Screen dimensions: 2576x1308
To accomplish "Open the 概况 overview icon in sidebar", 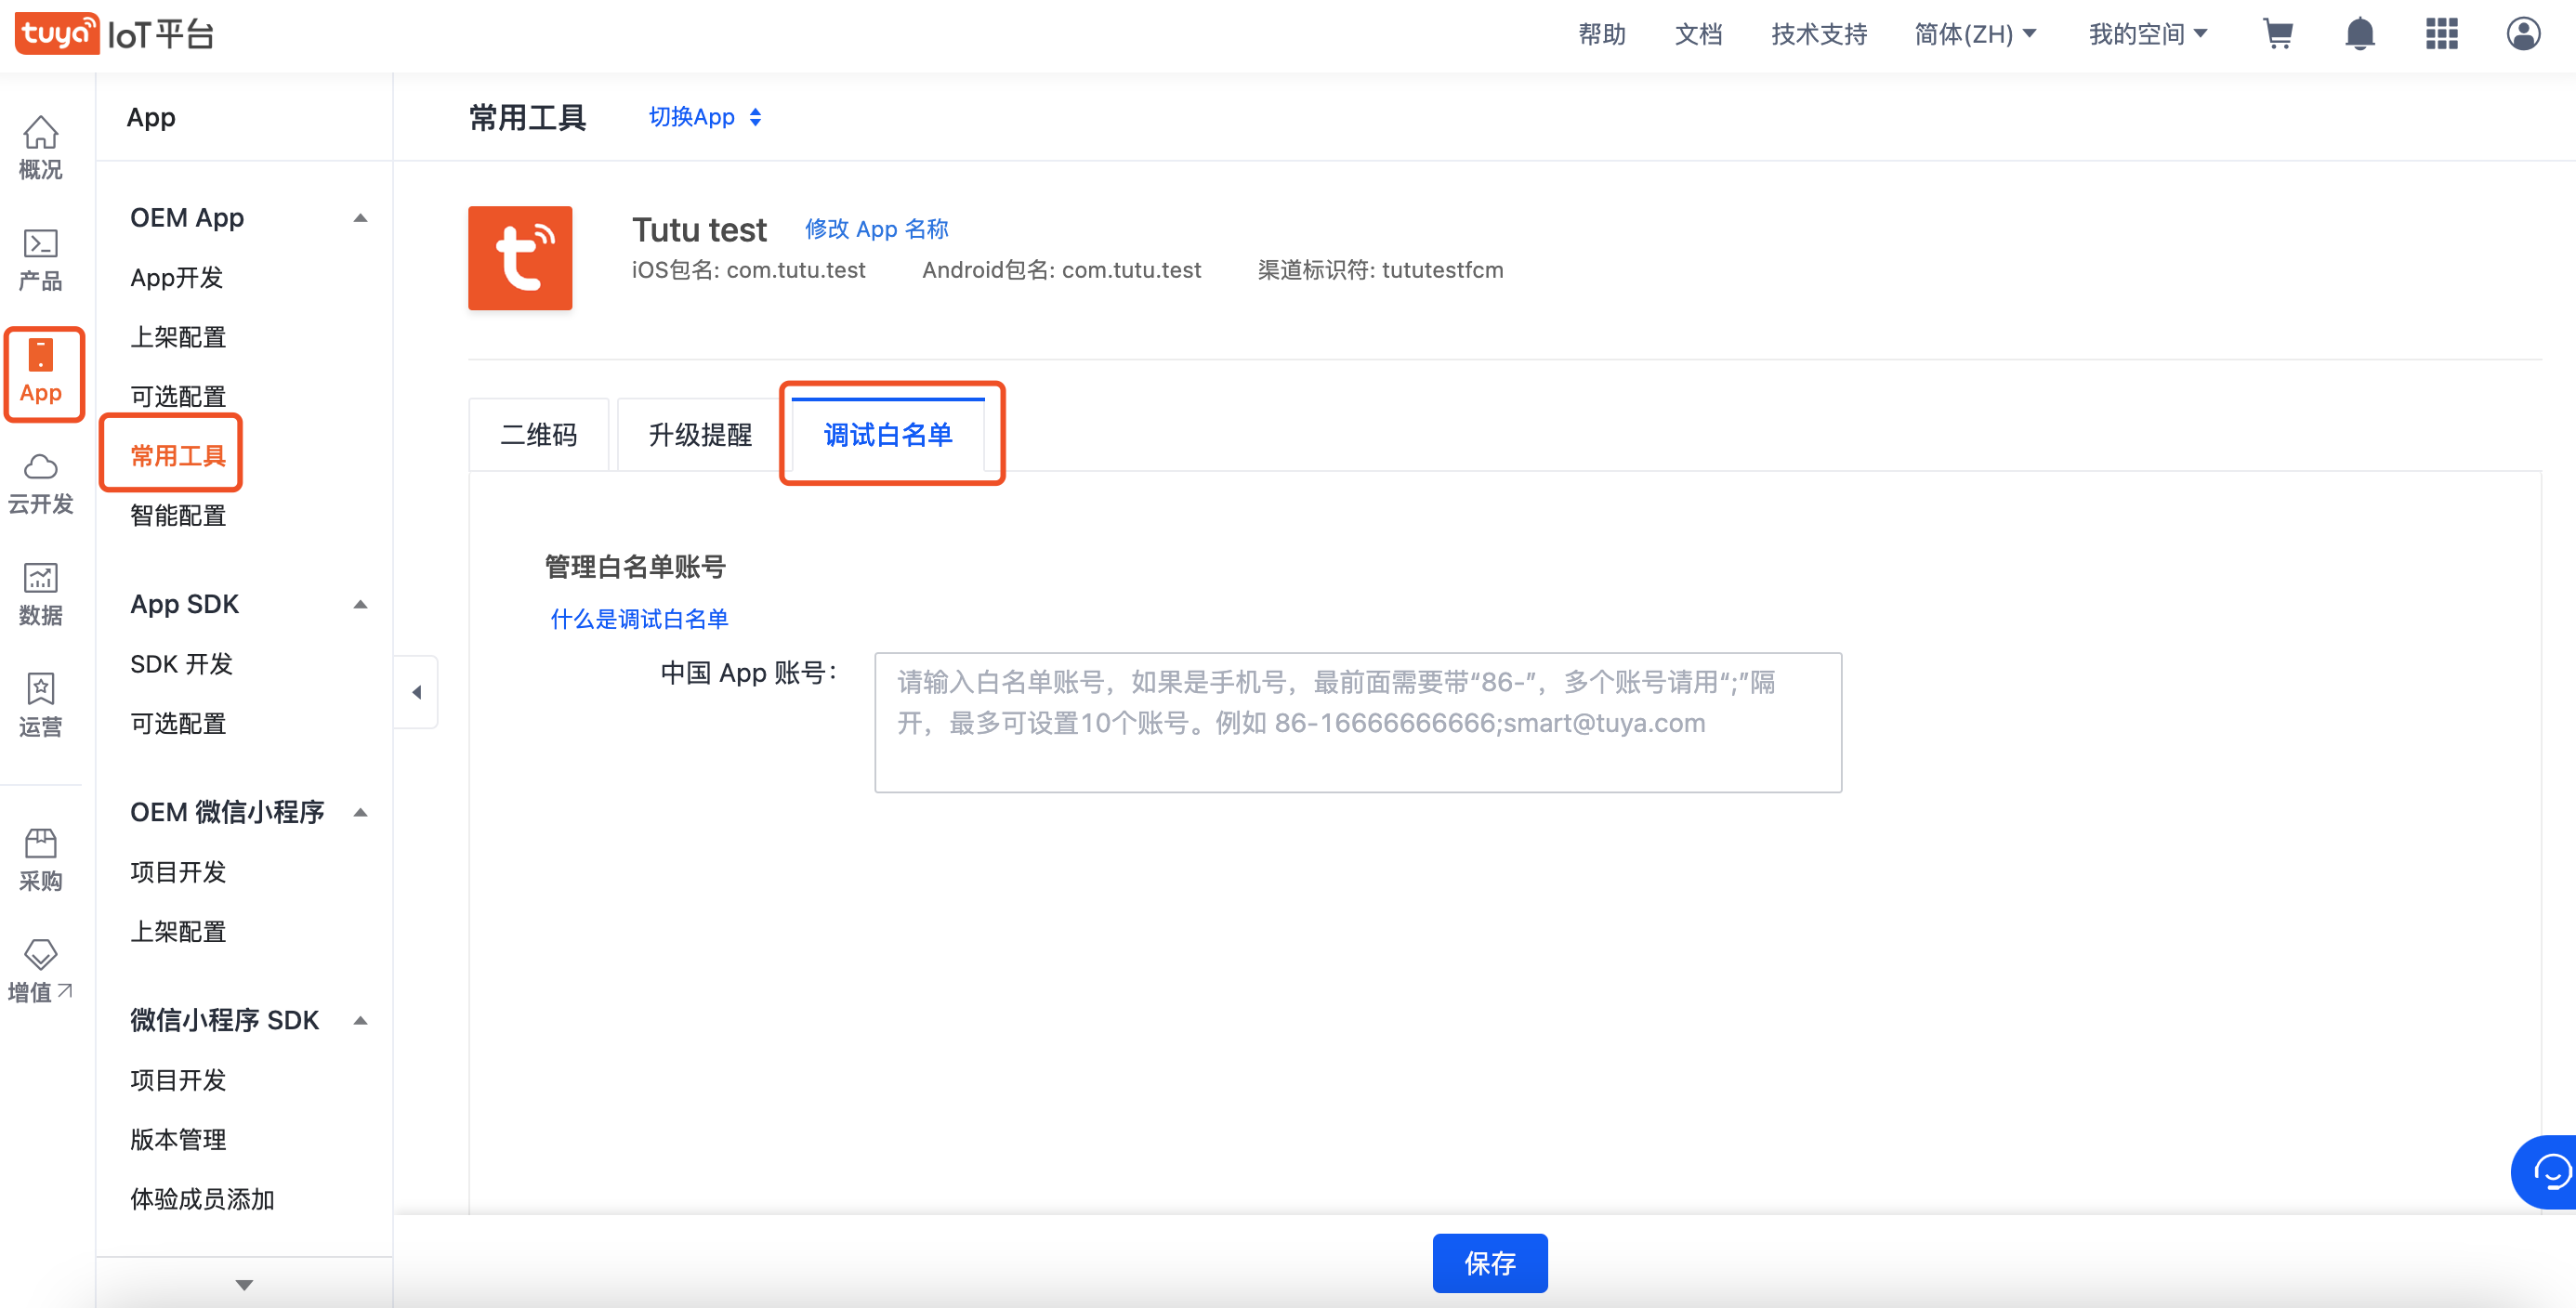I will [40, 147].
